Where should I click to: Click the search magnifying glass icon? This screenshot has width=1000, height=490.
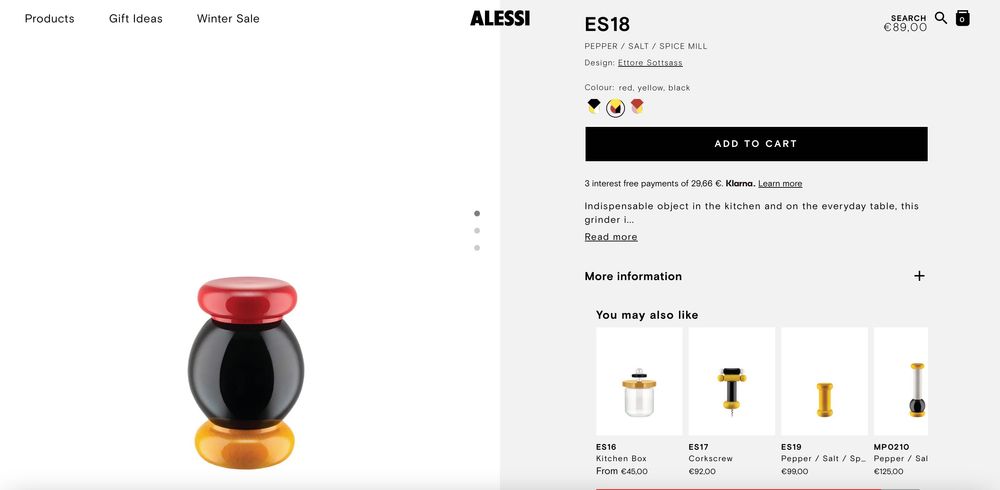coord(941,17)
